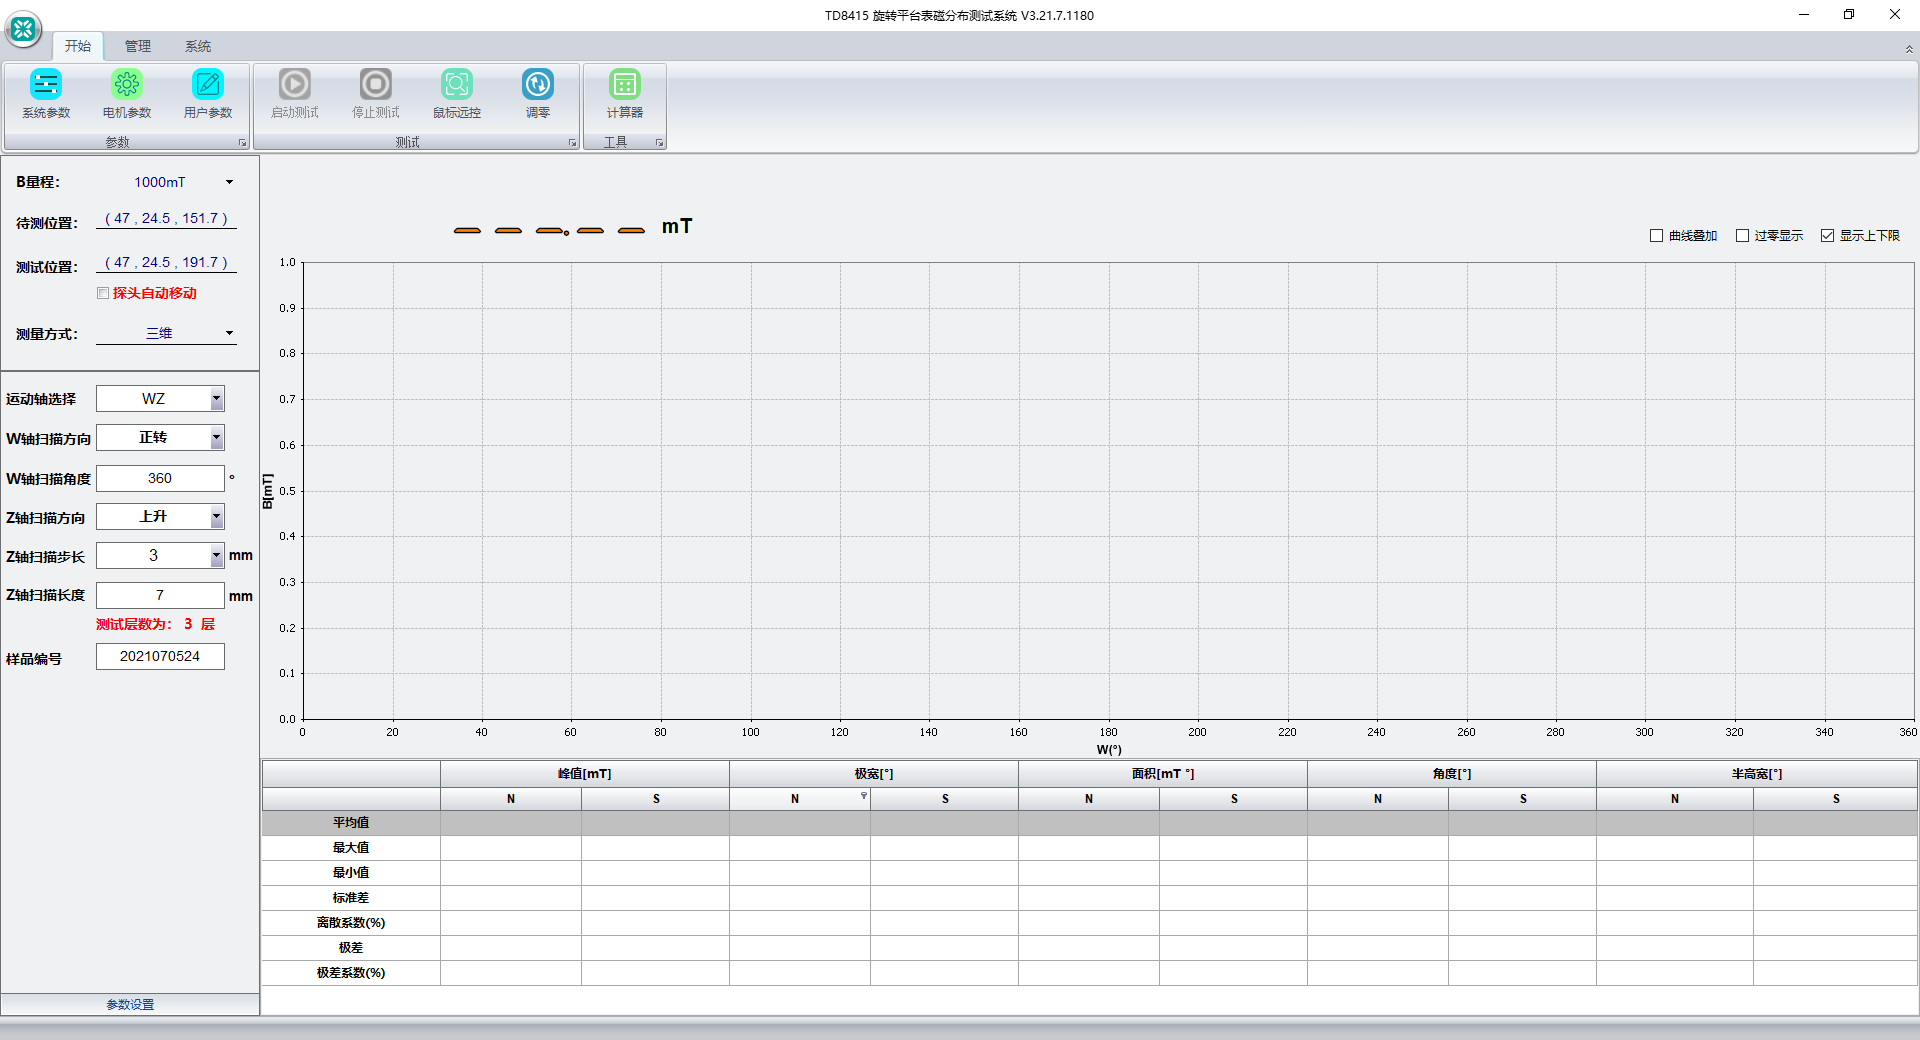
Task: Open the 用户参数 user parameters icon
Action: click(x=208, y=85)
